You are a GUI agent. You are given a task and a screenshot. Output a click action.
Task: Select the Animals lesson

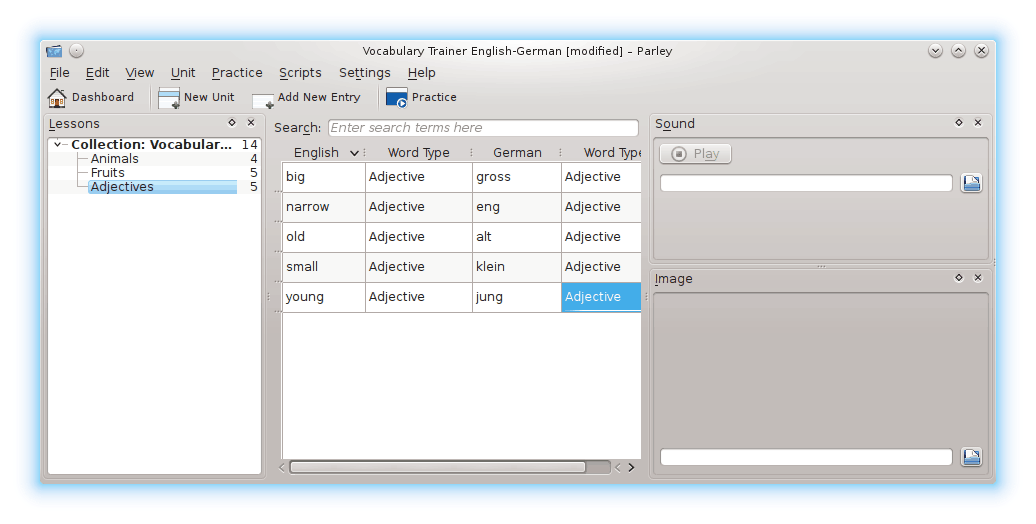pyautogui.click(x=114, y=159)
